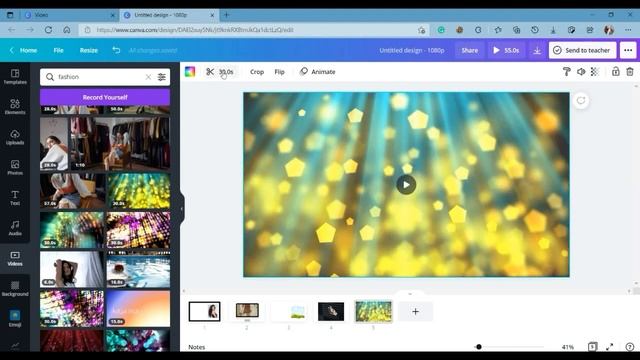Open the Background panel in sidebar
The width and height of the screenshot is (640, 360).
[x=15, y=289]
